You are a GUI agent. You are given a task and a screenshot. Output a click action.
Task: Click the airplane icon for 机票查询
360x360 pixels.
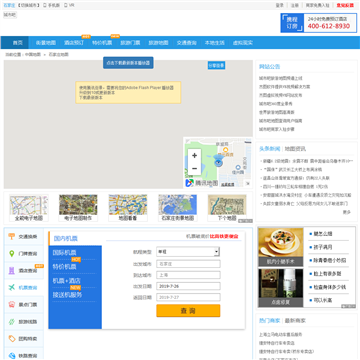click(x=12, y=287)
